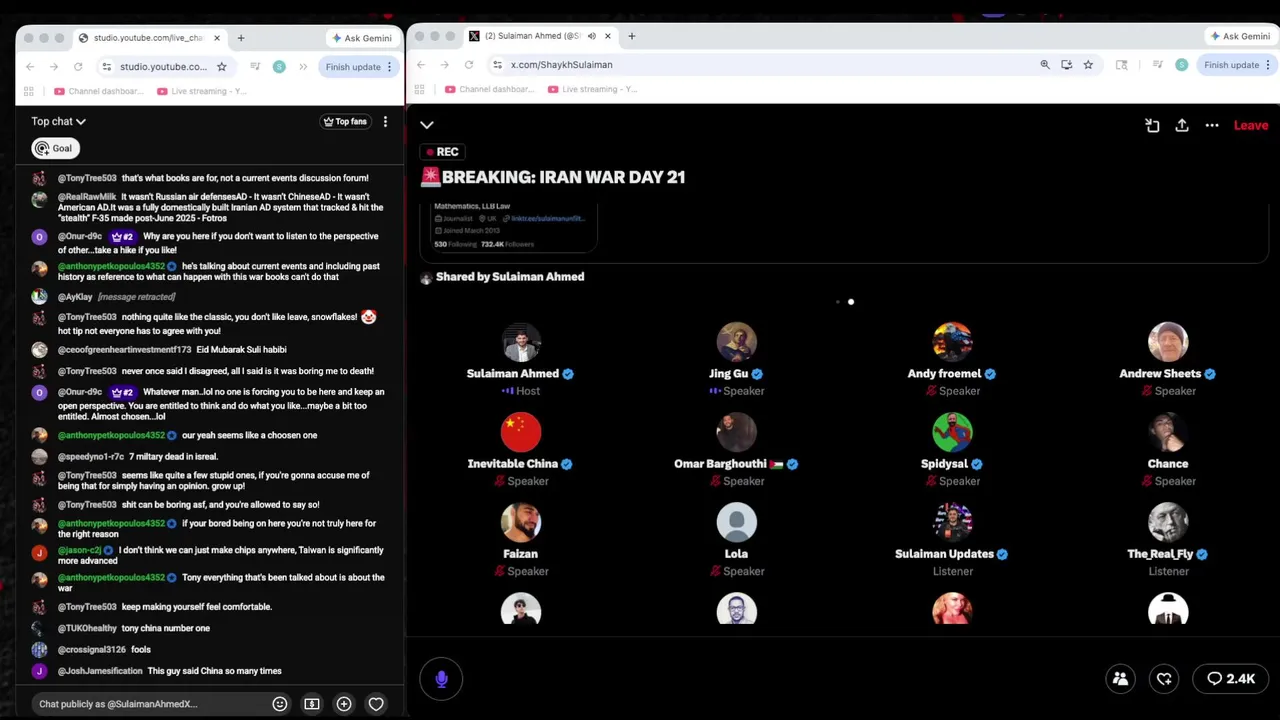Click the share upload icon in the Space

click(1182, 125)
